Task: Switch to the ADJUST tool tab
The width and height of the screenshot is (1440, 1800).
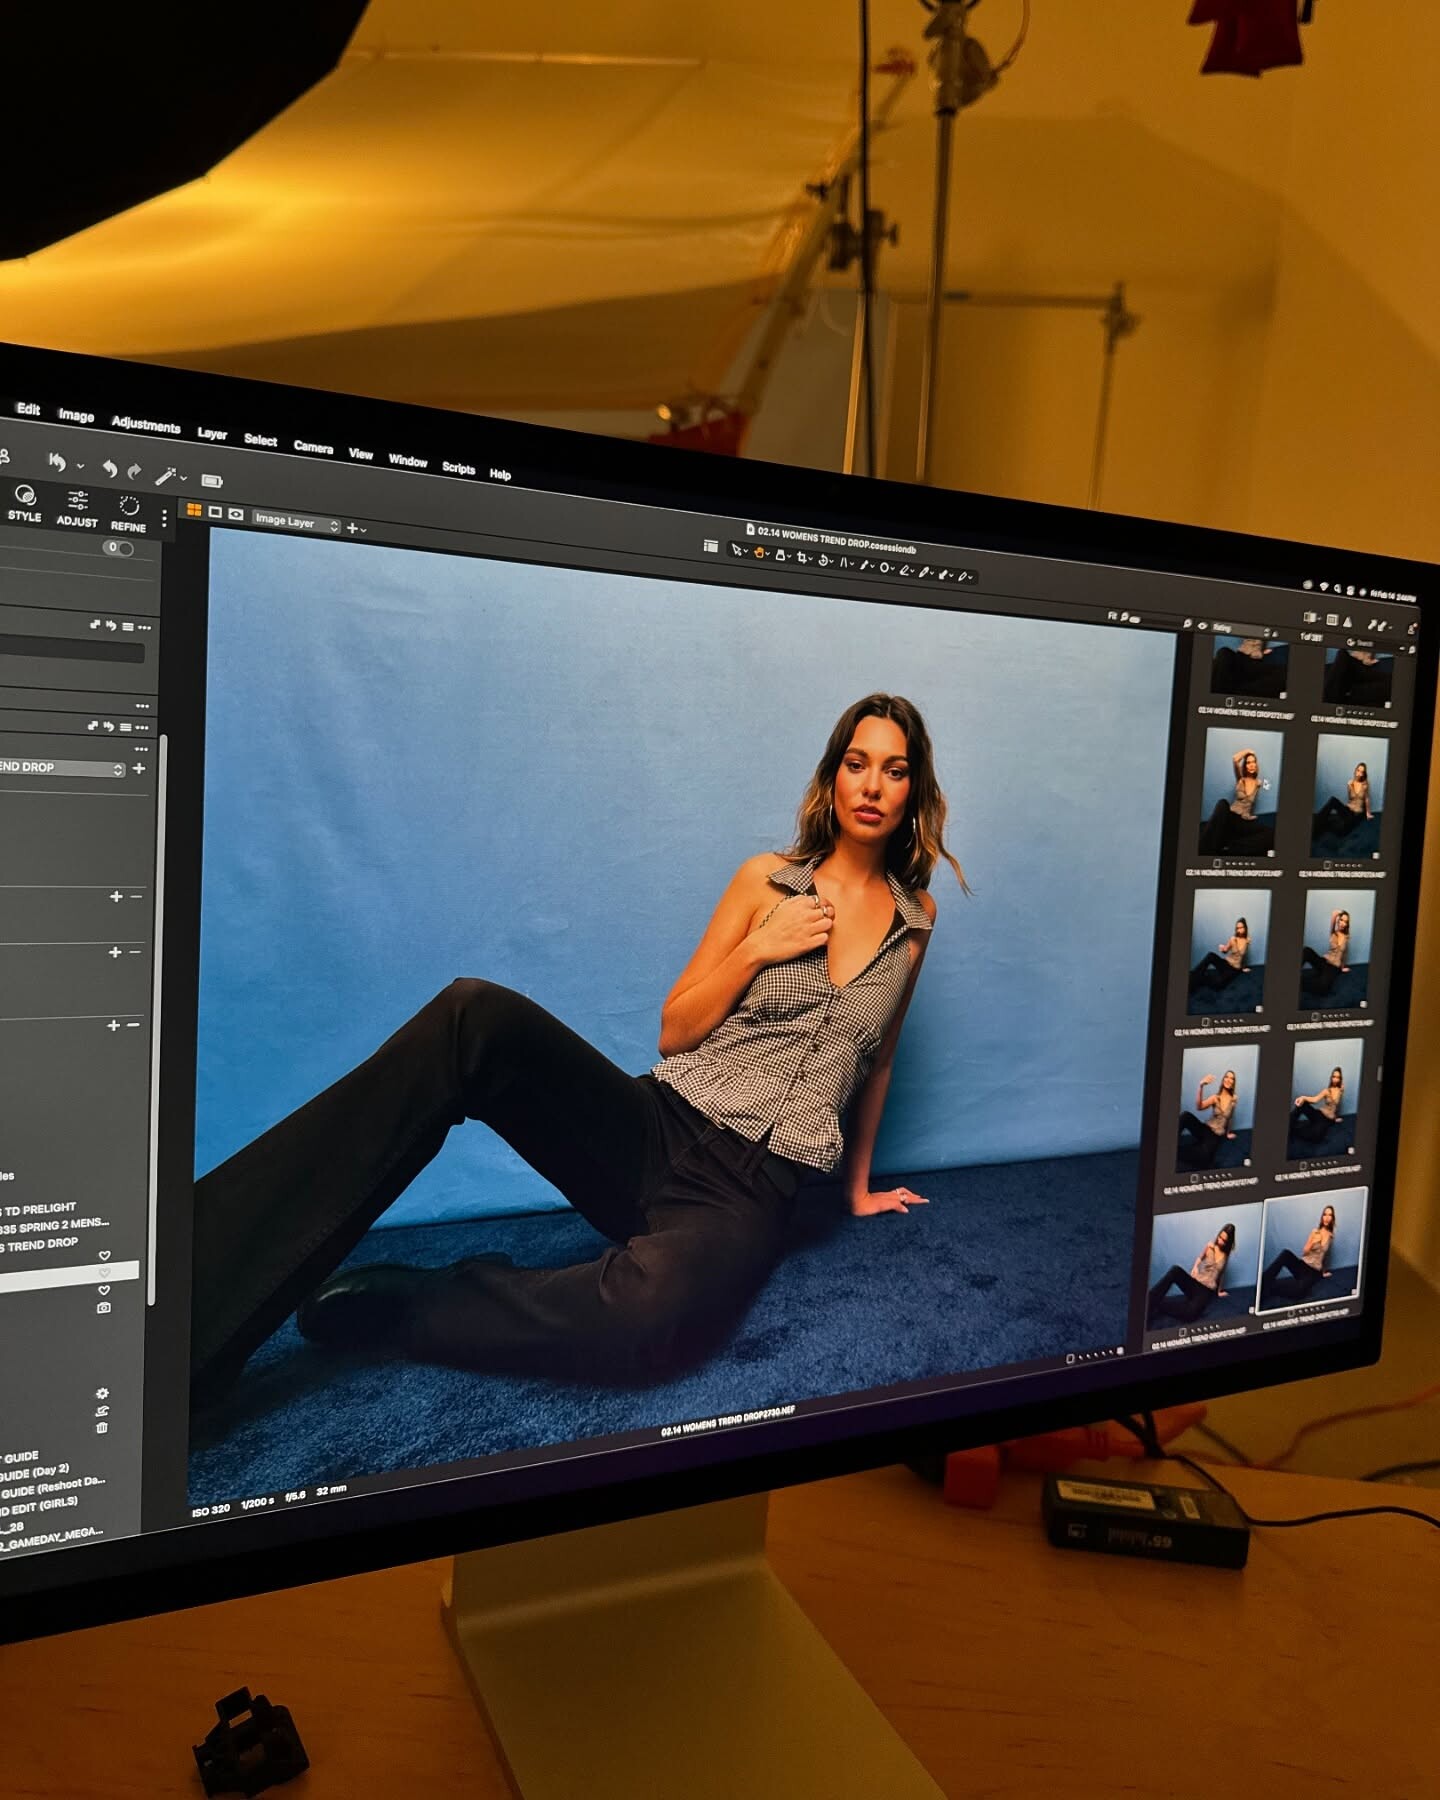Action: [77, 509]
